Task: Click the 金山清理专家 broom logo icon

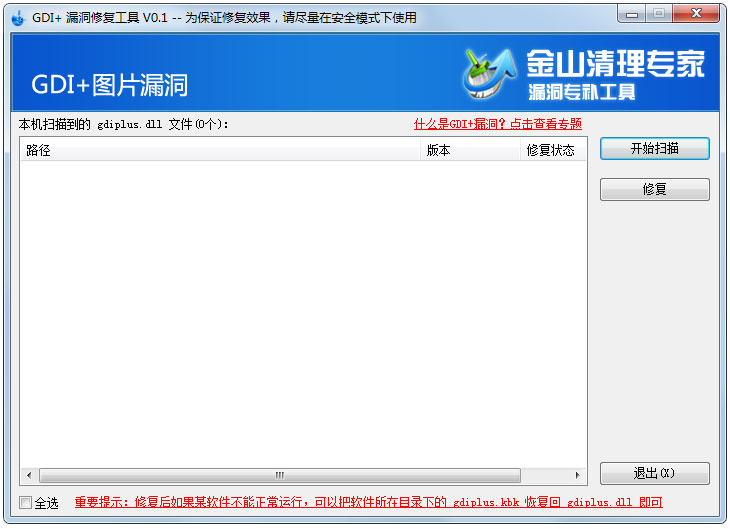Action: coord(490,74)
